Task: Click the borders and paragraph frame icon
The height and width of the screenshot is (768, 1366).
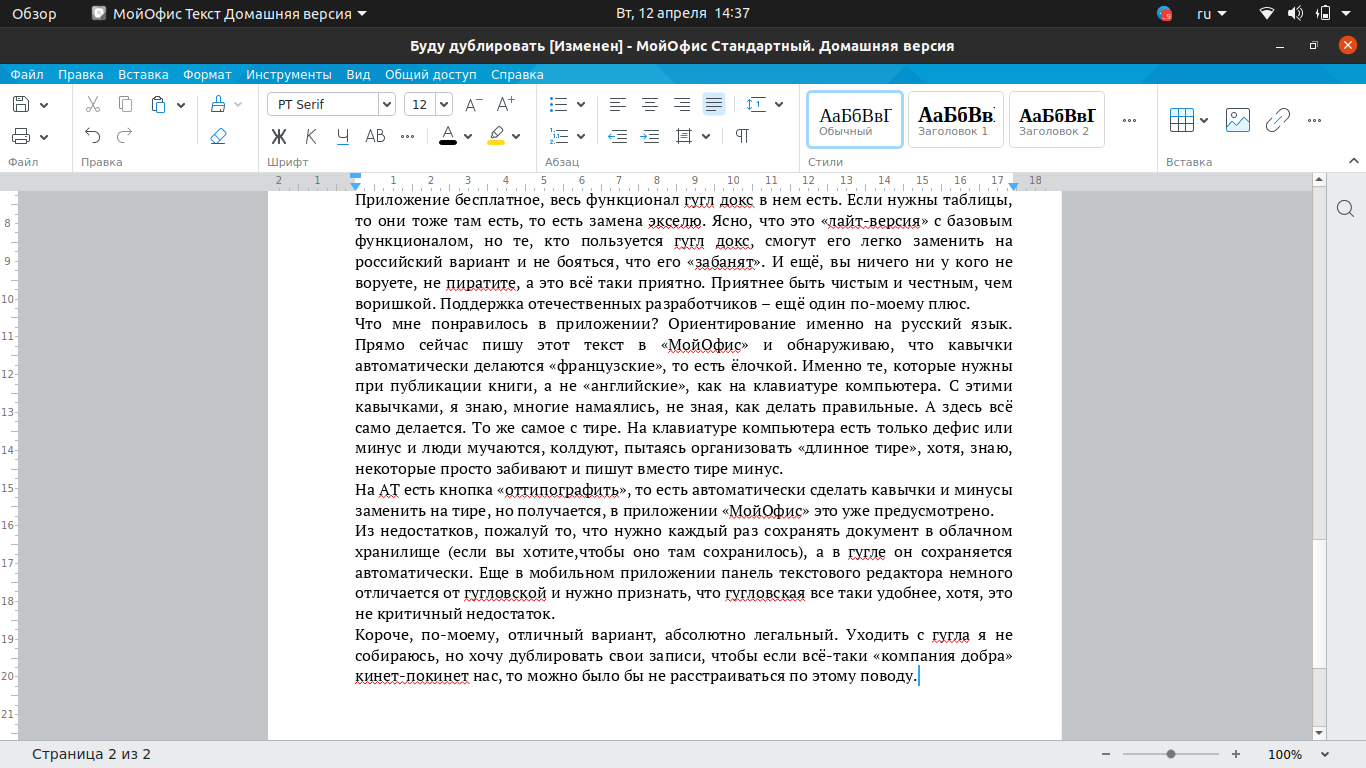Action: (x=684, y=136)
